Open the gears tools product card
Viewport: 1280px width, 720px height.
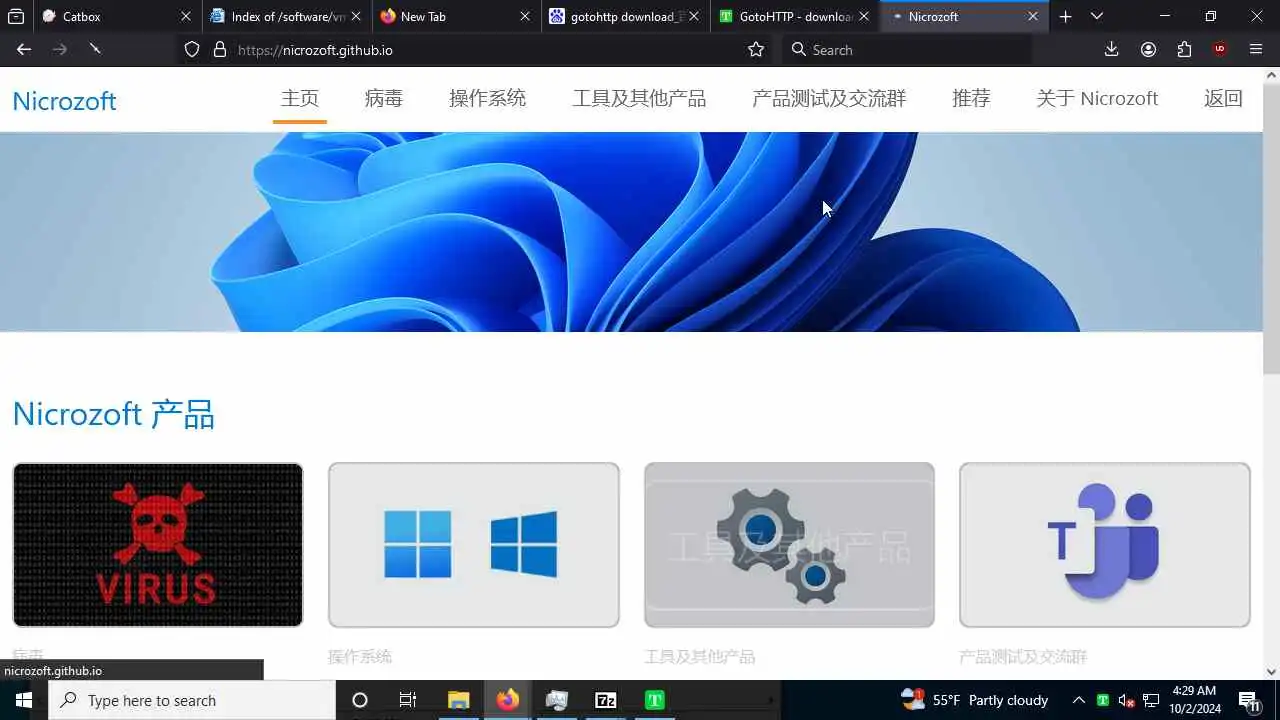789,545
